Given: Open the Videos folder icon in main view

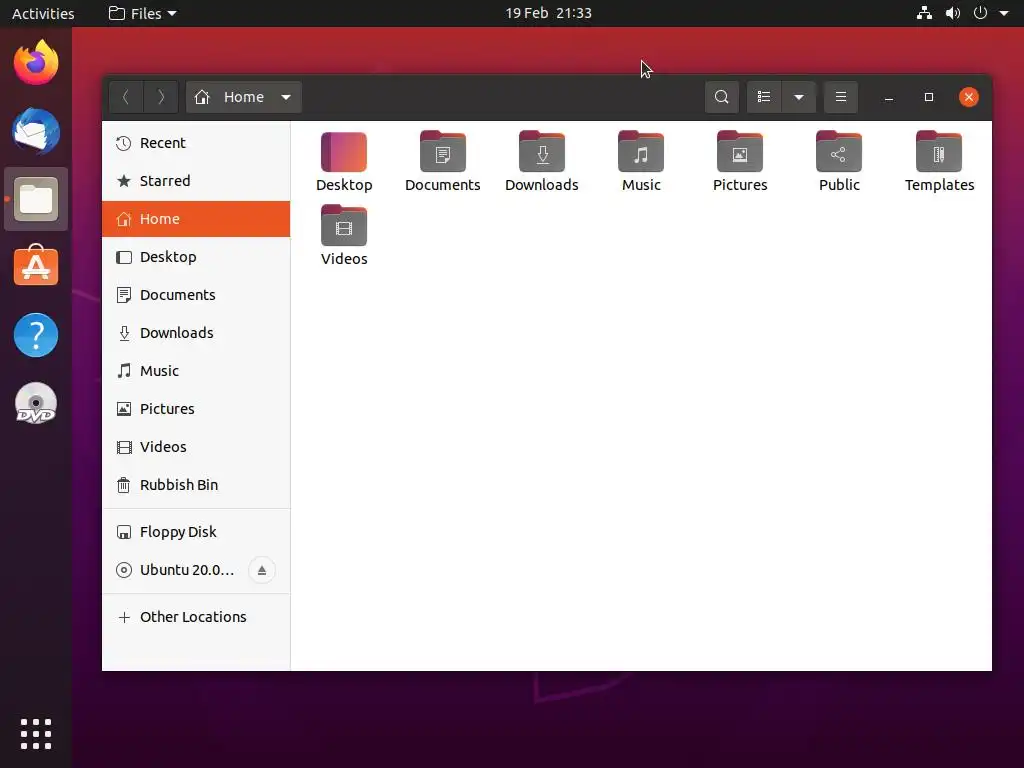Looking at the screenshot, I should pyautogui.click(x=344, y=226).
